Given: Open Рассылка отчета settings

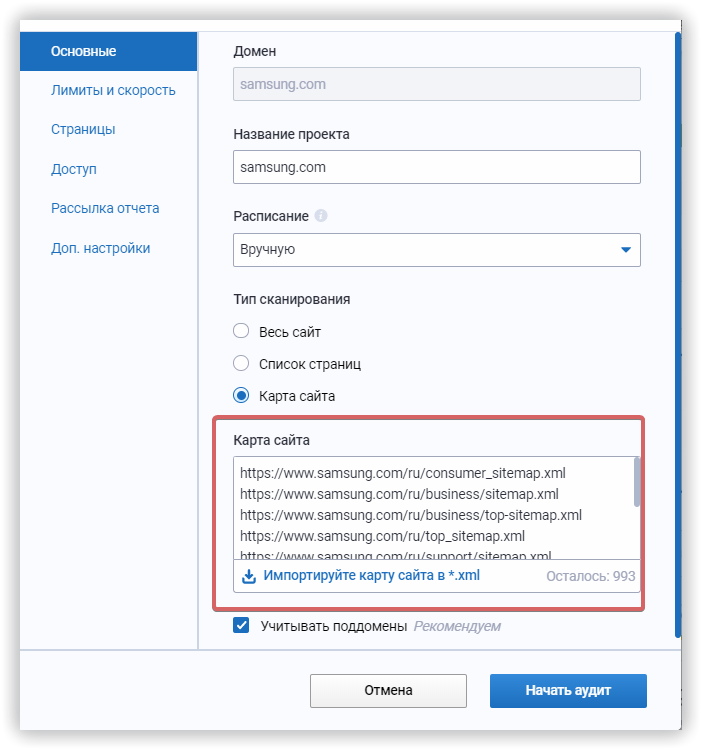Looking at the screenshot, I should click(105, 208).
